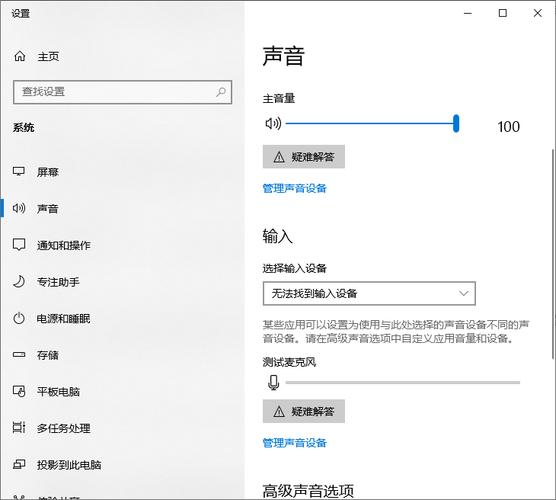Click the master volume slider handle
This screenshot has width=556, height=500.
(x=456, y=123)
